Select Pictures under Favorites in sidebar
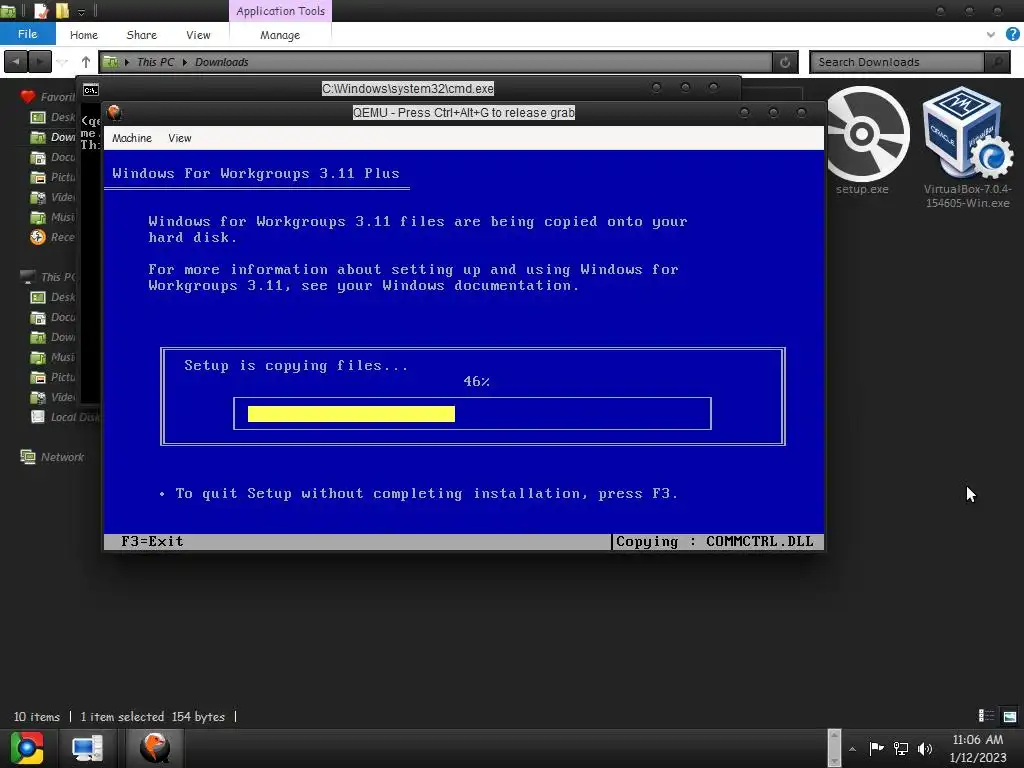The width and height of the screenshot is (1024, 768). pos(53,177)
